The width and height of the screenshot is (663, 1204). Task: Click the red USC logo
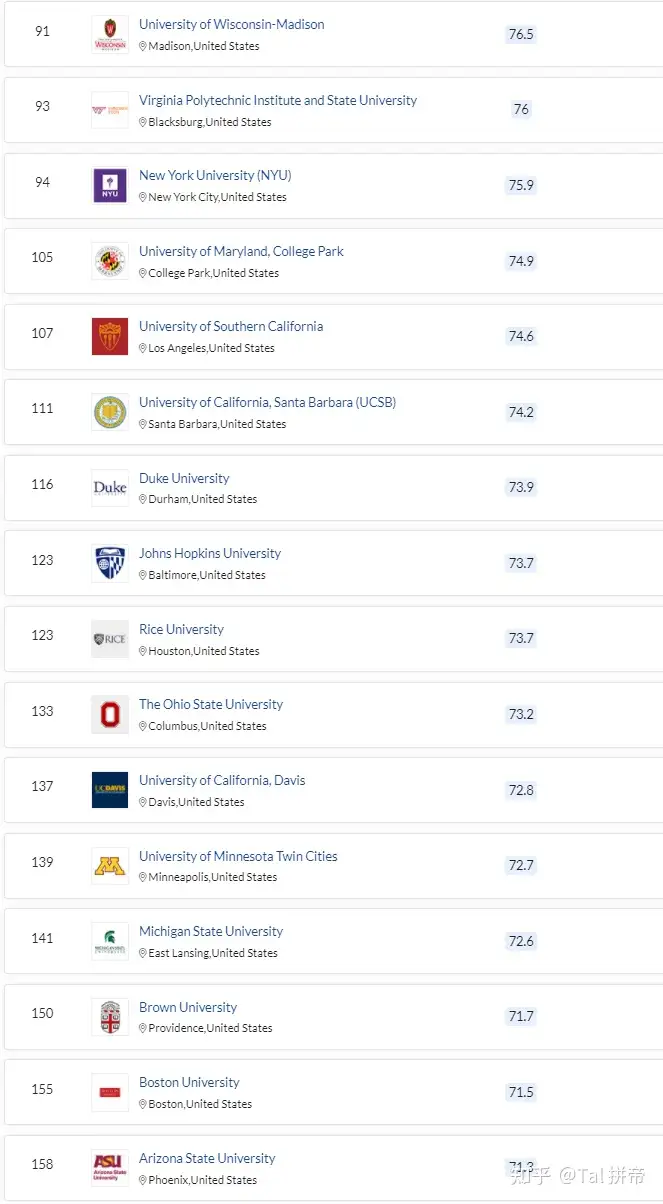tap(110, 336)
